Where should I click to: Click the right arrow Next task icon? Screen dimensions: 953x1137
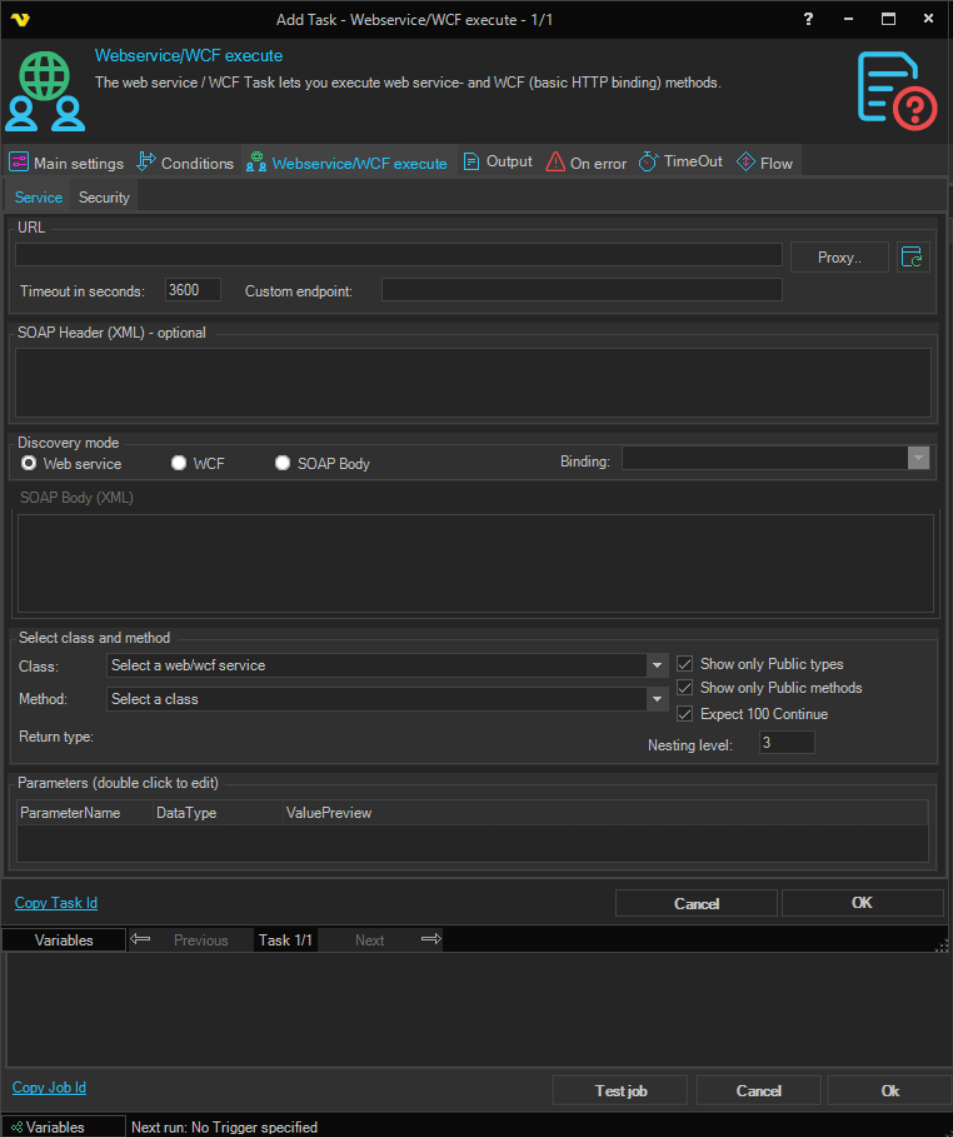click(x=430, y=939)
